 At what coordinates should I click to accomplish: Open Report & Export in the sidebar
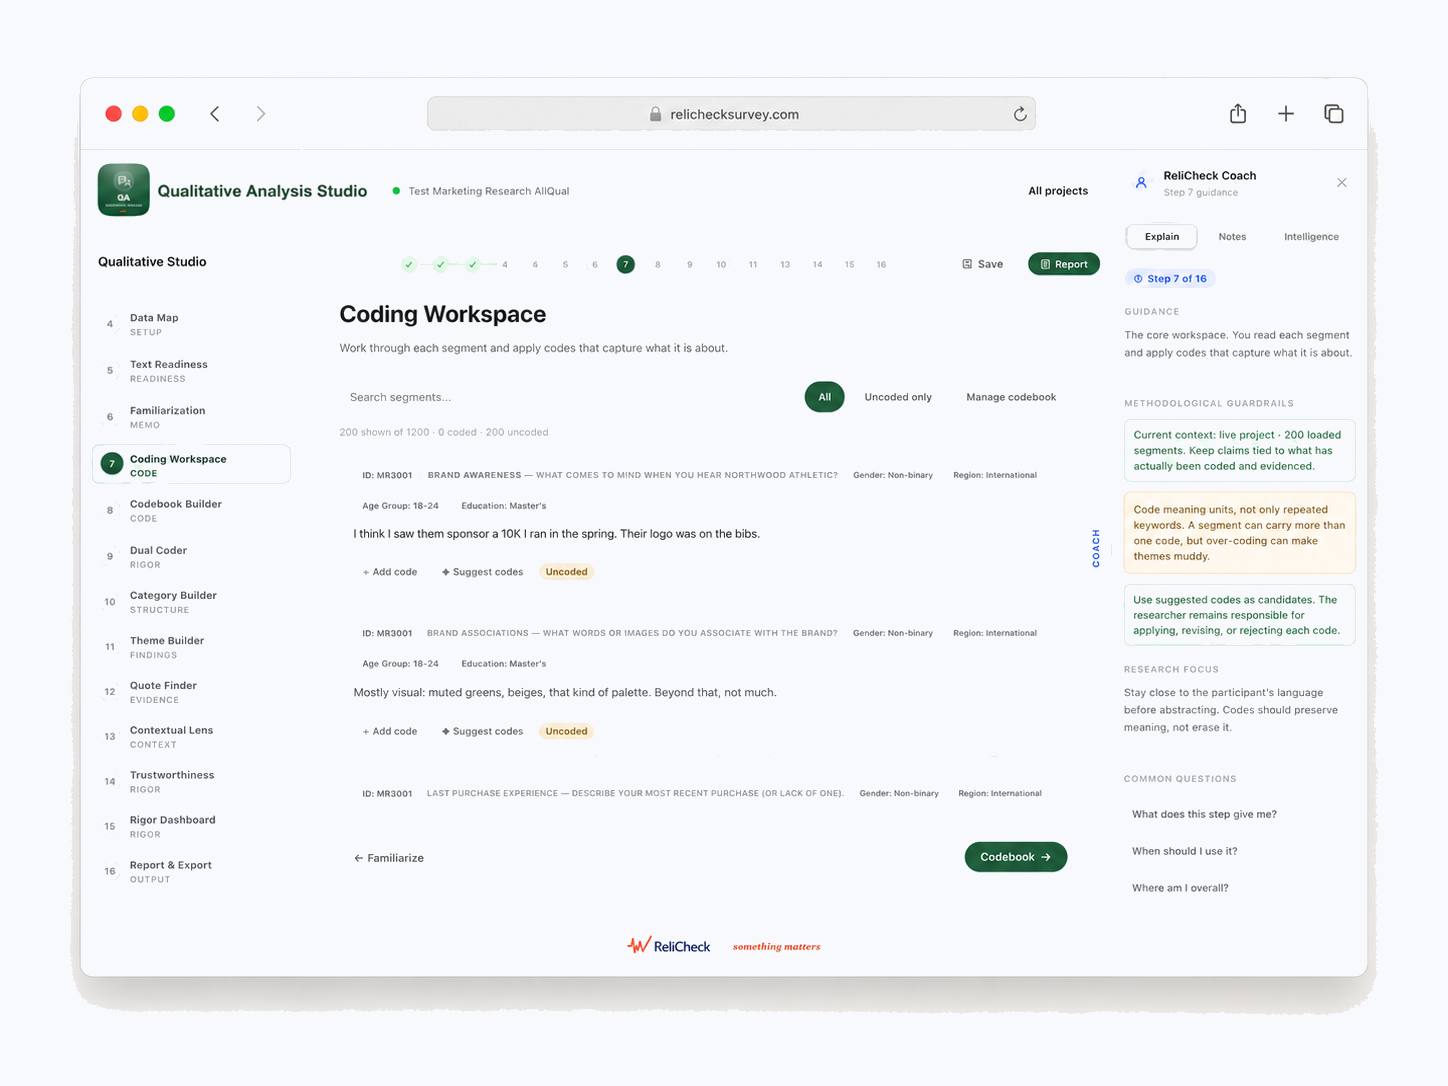[x=191, y=872]
